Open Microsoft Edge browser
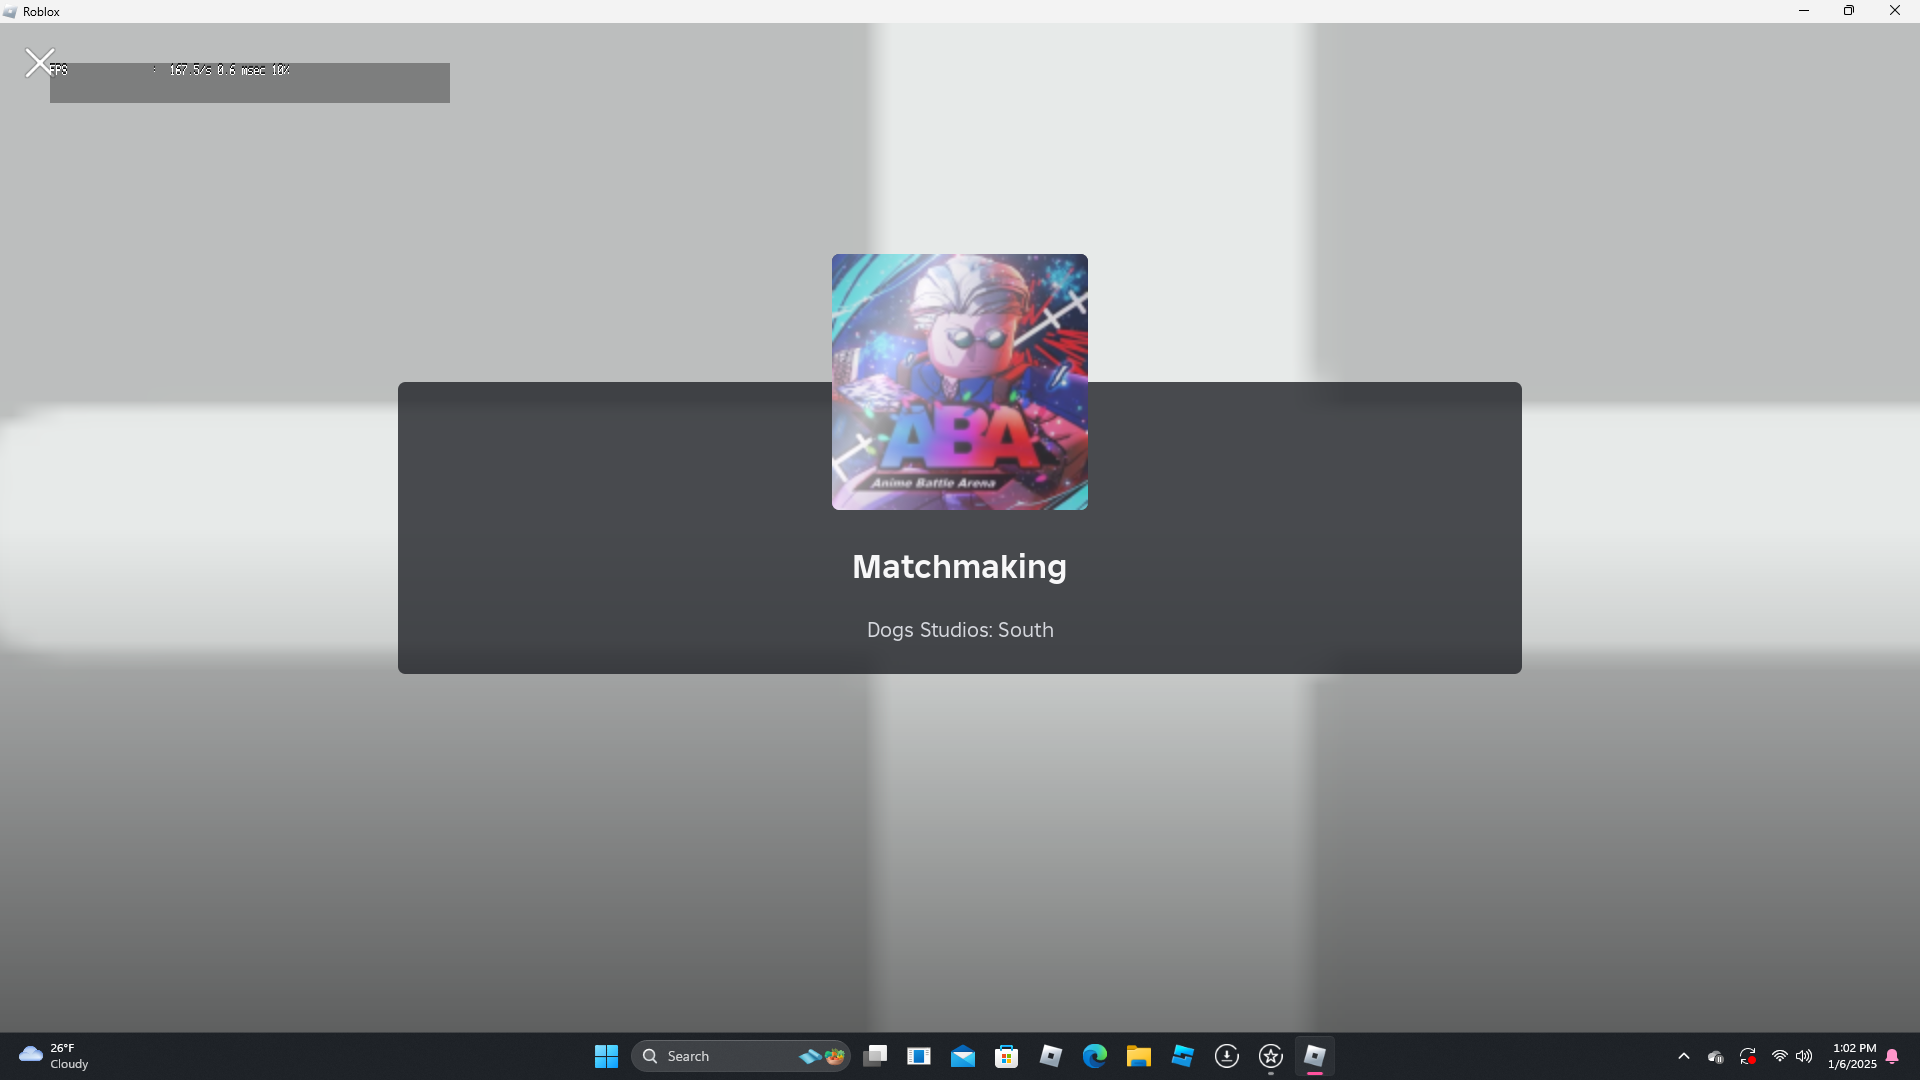Viewport: 1920px width, 1080px height. click(x=1095, y=1056)
